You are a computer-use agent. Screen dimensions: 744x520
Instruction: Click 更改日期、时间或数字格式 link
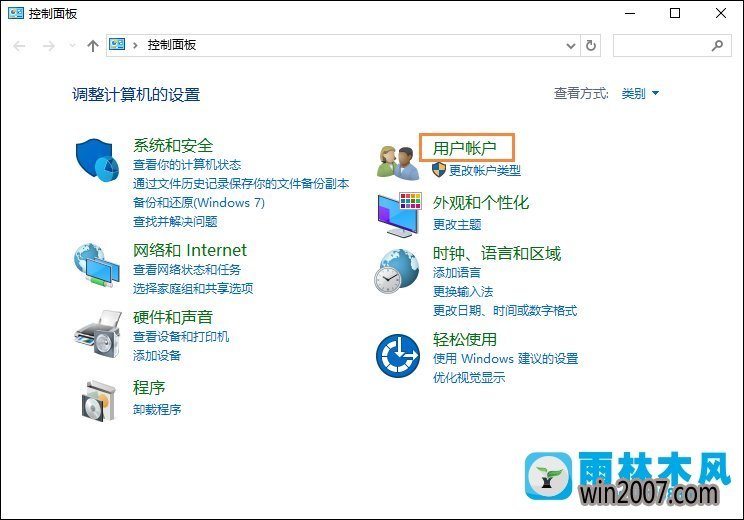coord(505,310)
